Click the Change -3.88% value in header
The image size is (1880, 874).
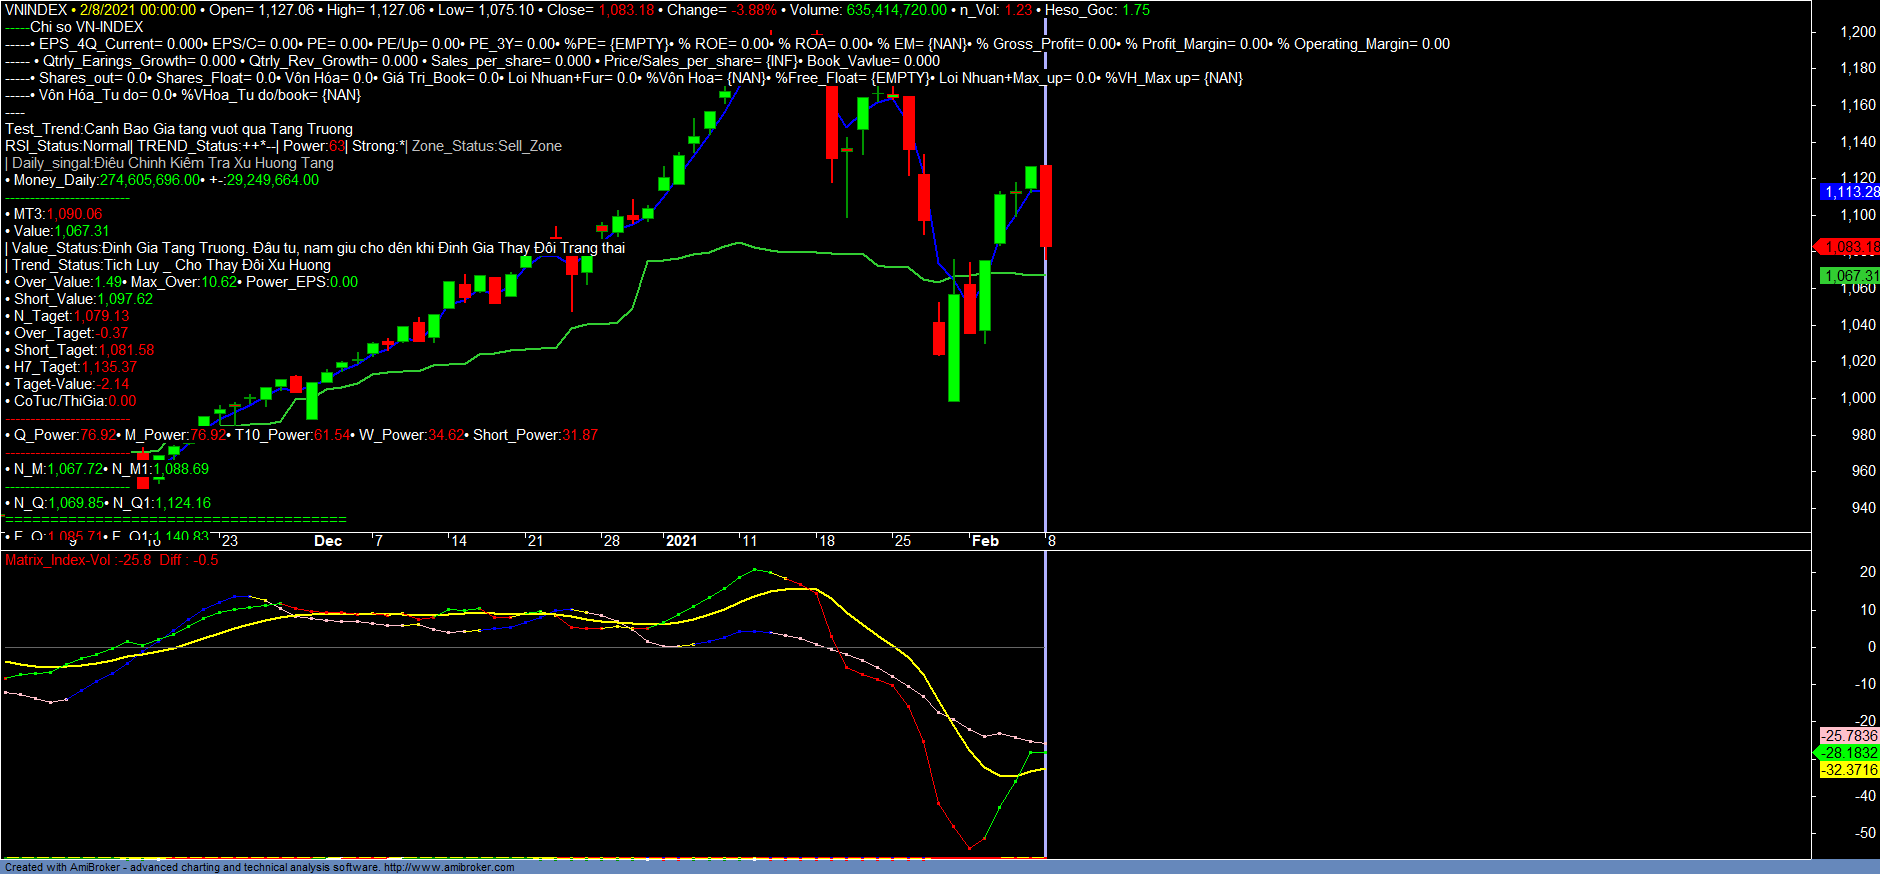(x=754, y=10)
